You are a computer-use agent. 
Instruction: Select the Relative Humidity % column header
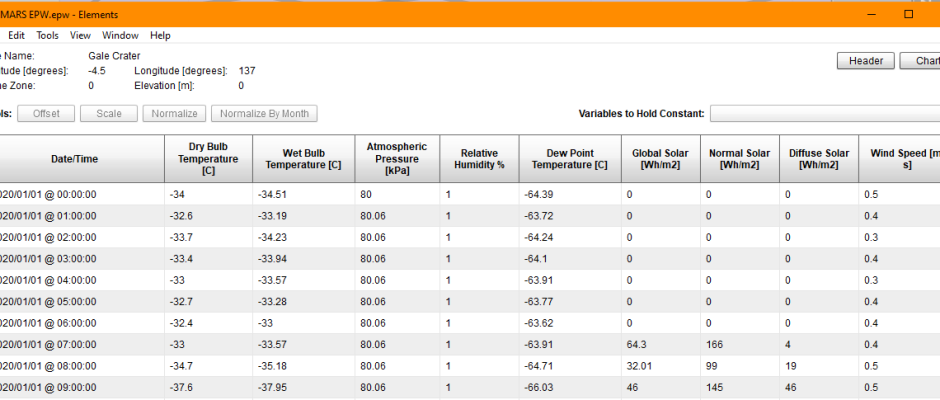(479, 159)
